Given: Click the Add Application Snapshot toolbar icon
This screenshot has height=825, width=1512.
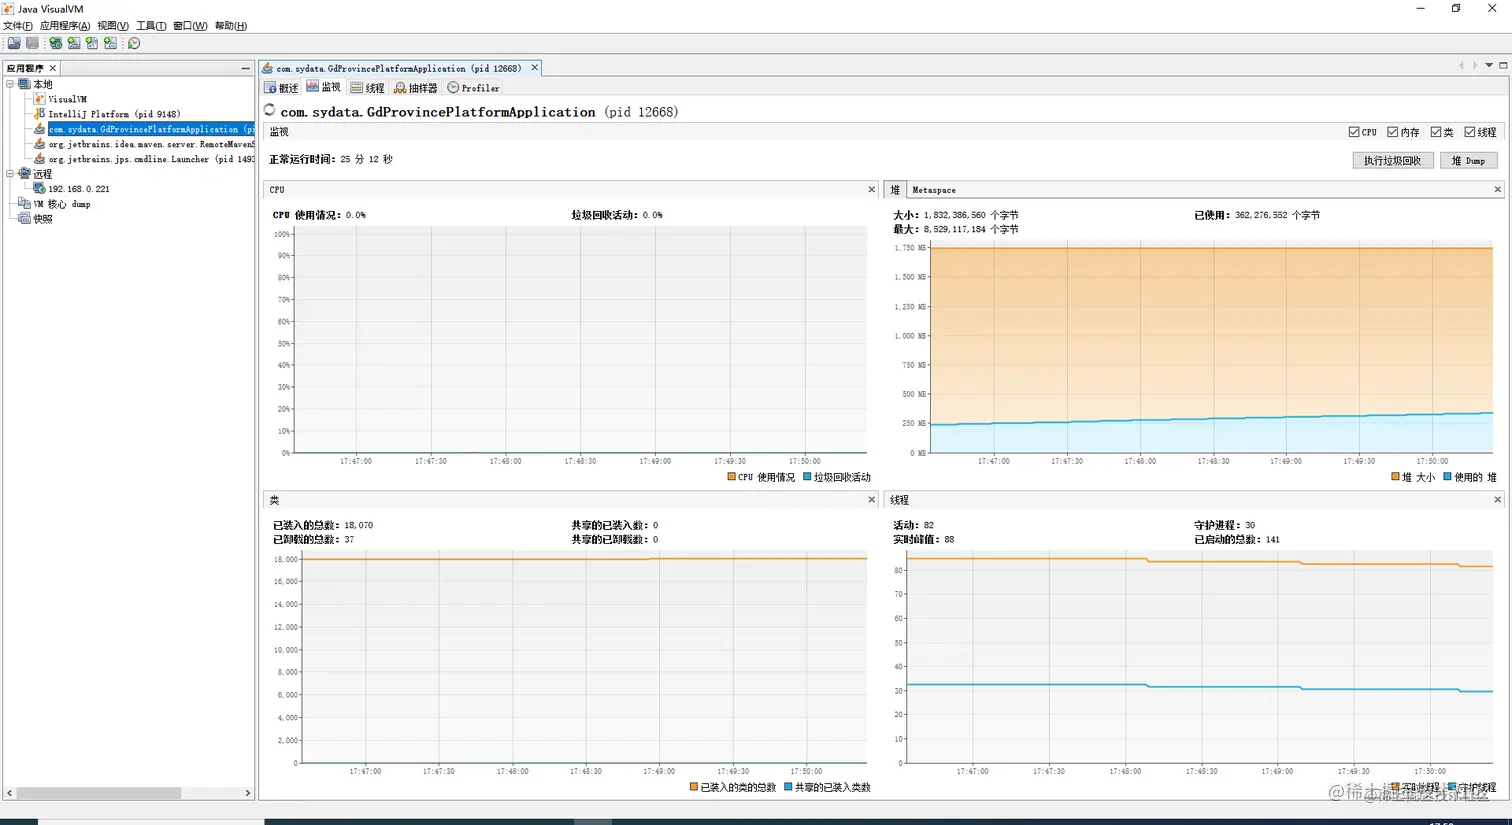Looking at the screenshot, I should tap(110, 43).
